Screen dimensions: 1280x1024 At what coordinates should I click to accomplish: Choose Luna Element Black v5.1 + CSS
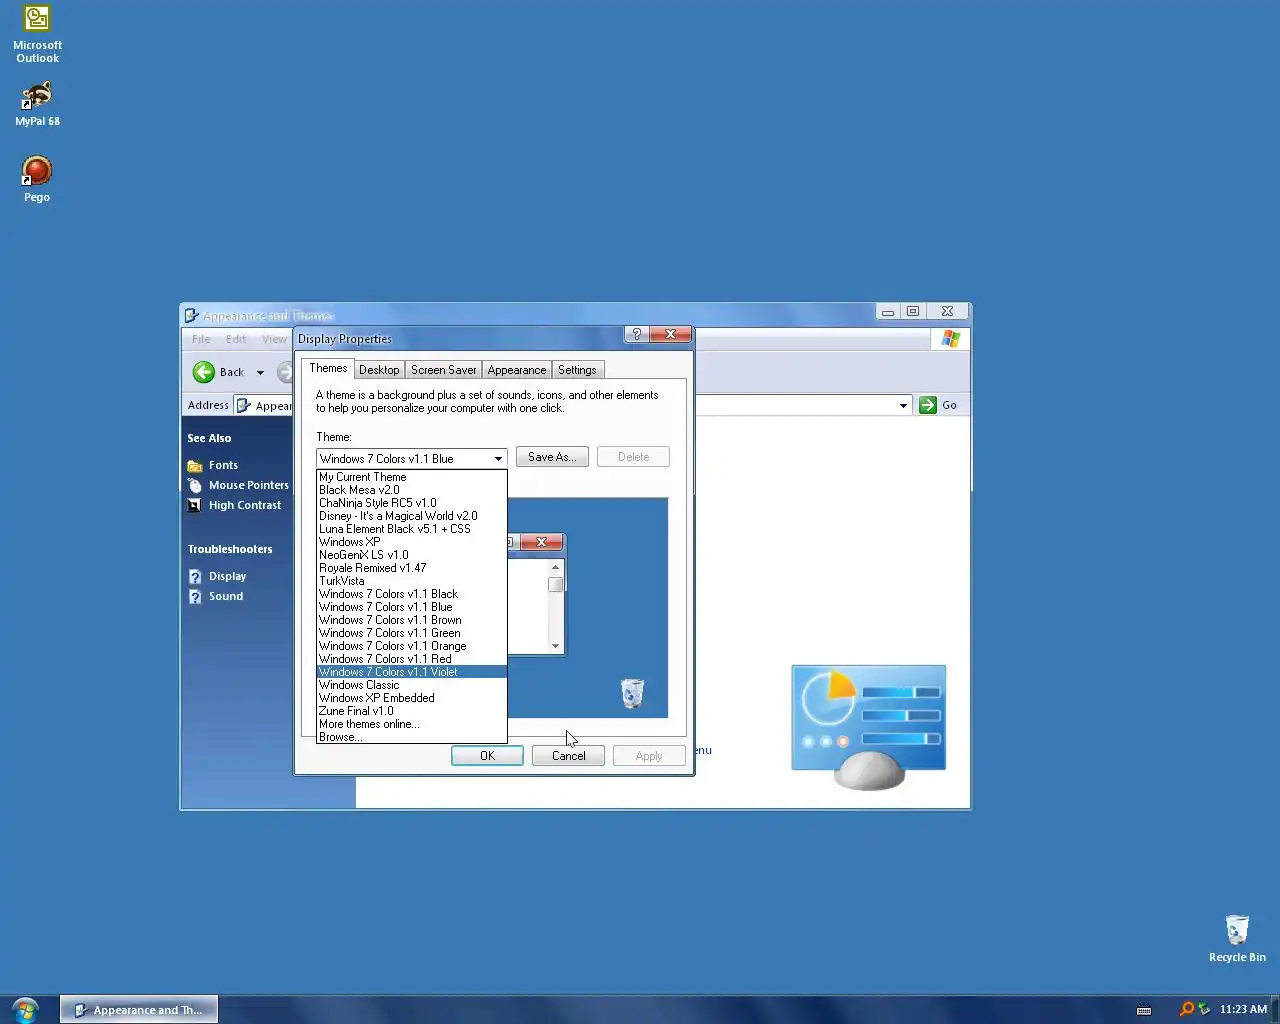click(x=412, y=529)
